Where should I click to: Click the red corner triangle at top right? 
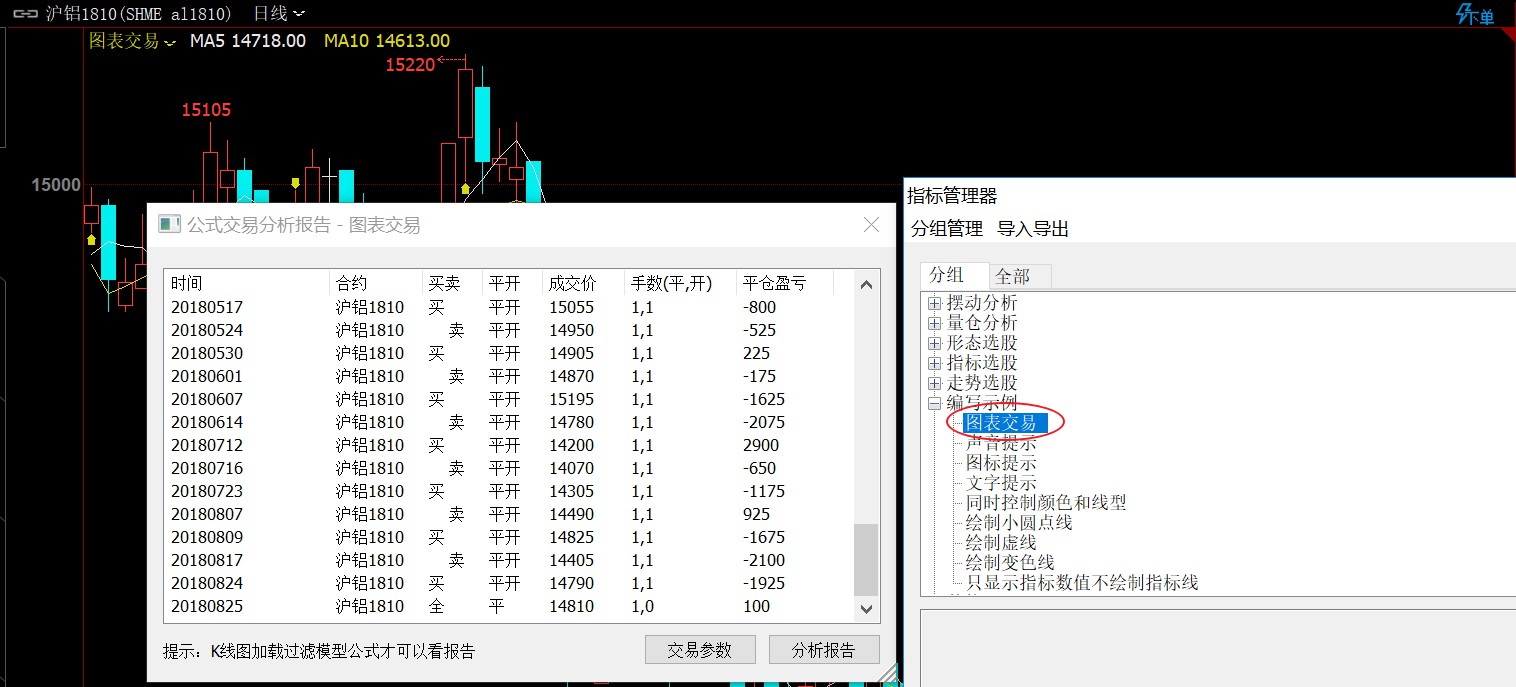click(1508, 35)
